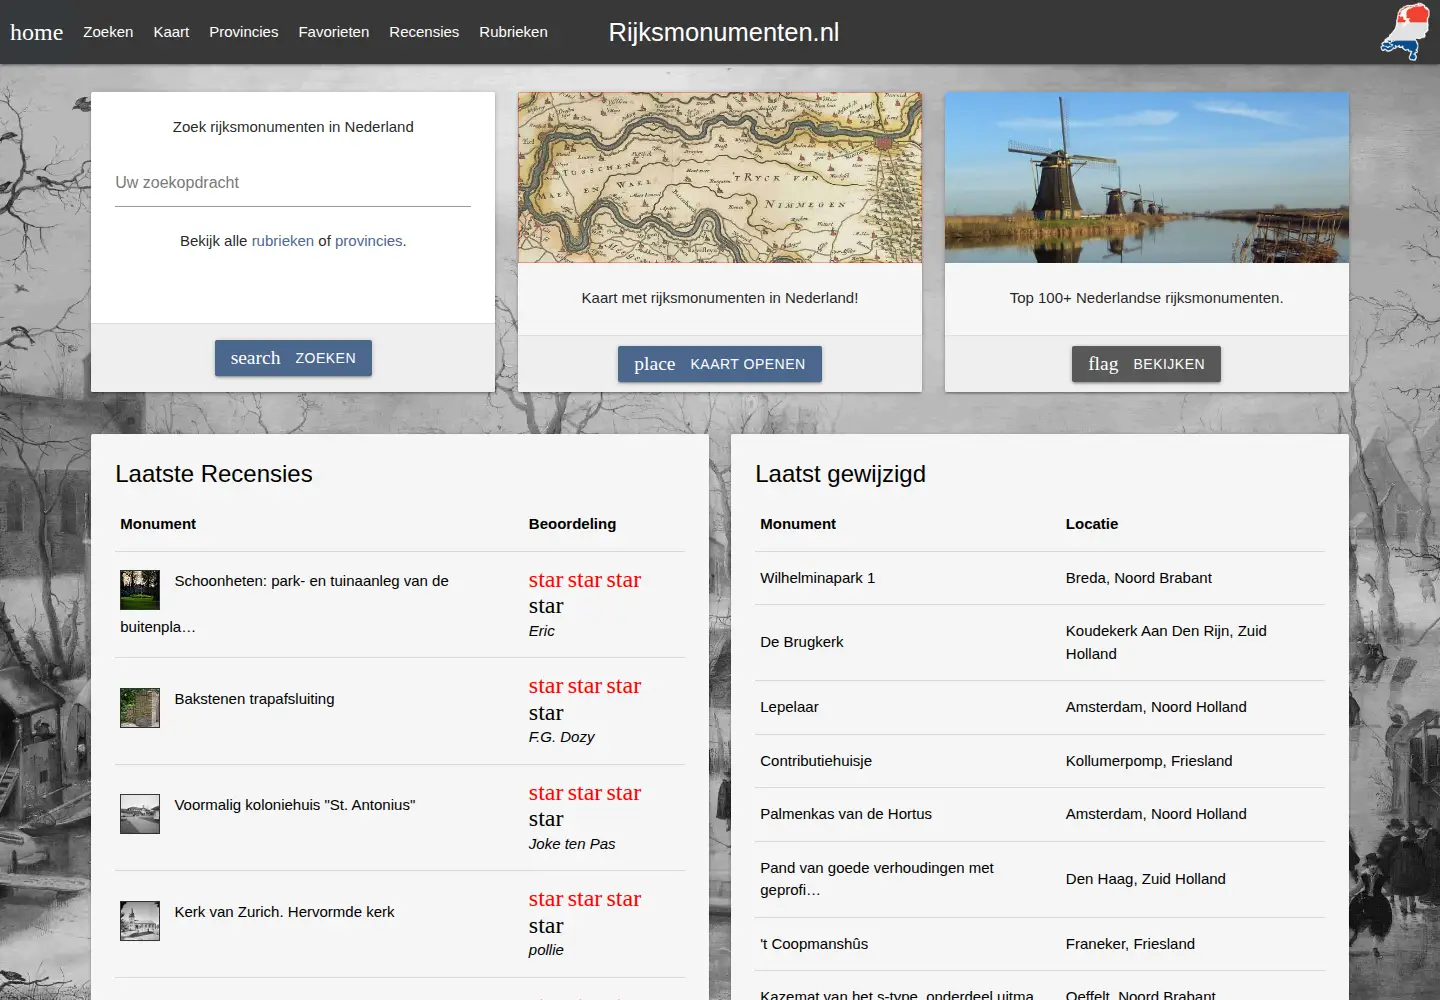The height and width of the screenshot is (1000, 1440).
Task: Click the star rating by F.G. Dozy
Action: coord(585,699)
